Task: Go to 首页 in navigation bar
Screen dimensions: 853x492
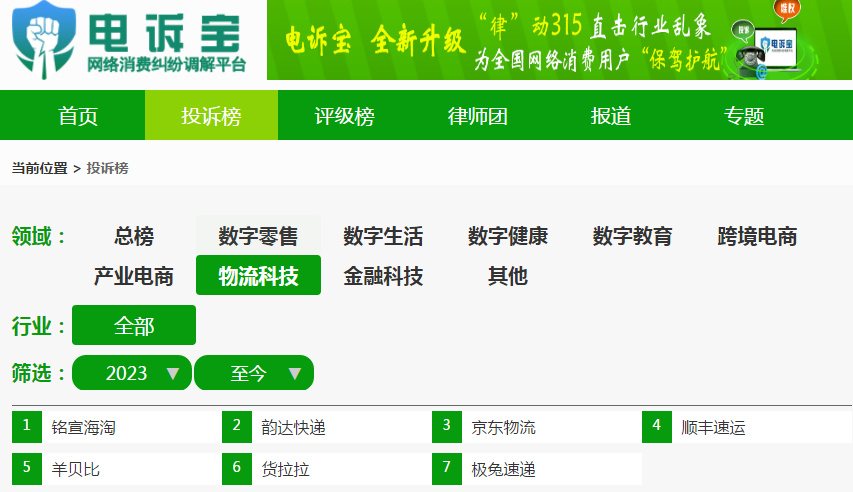Action: 78,116
